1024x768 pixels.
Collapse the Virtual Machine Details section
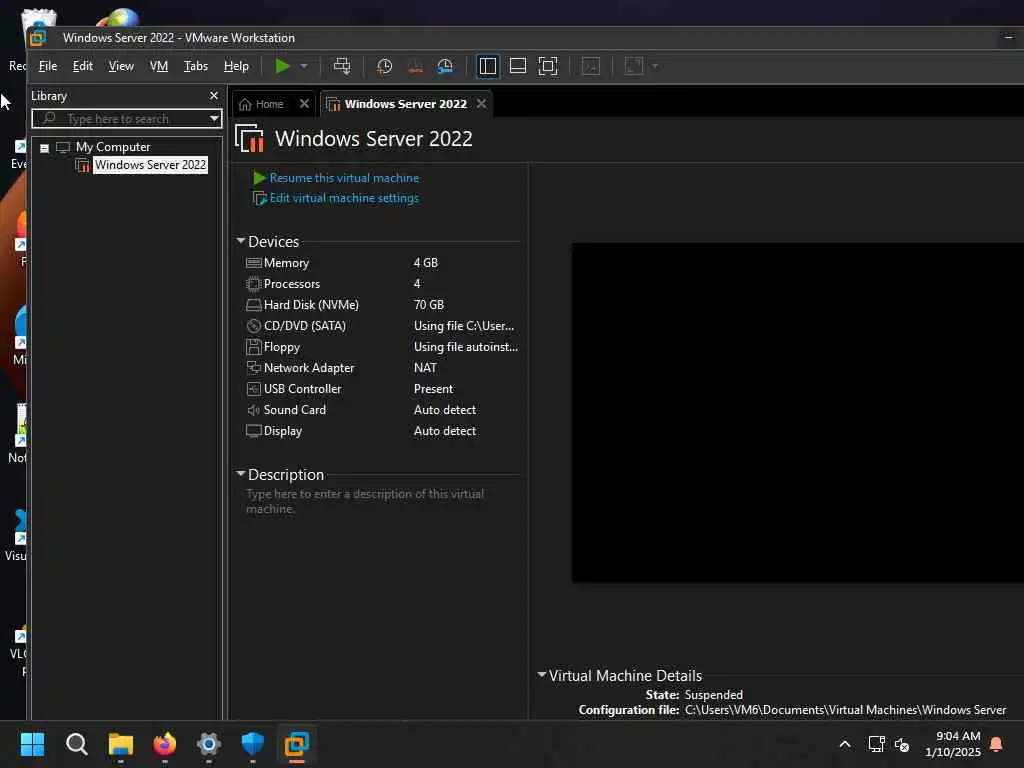coord(541,675)
